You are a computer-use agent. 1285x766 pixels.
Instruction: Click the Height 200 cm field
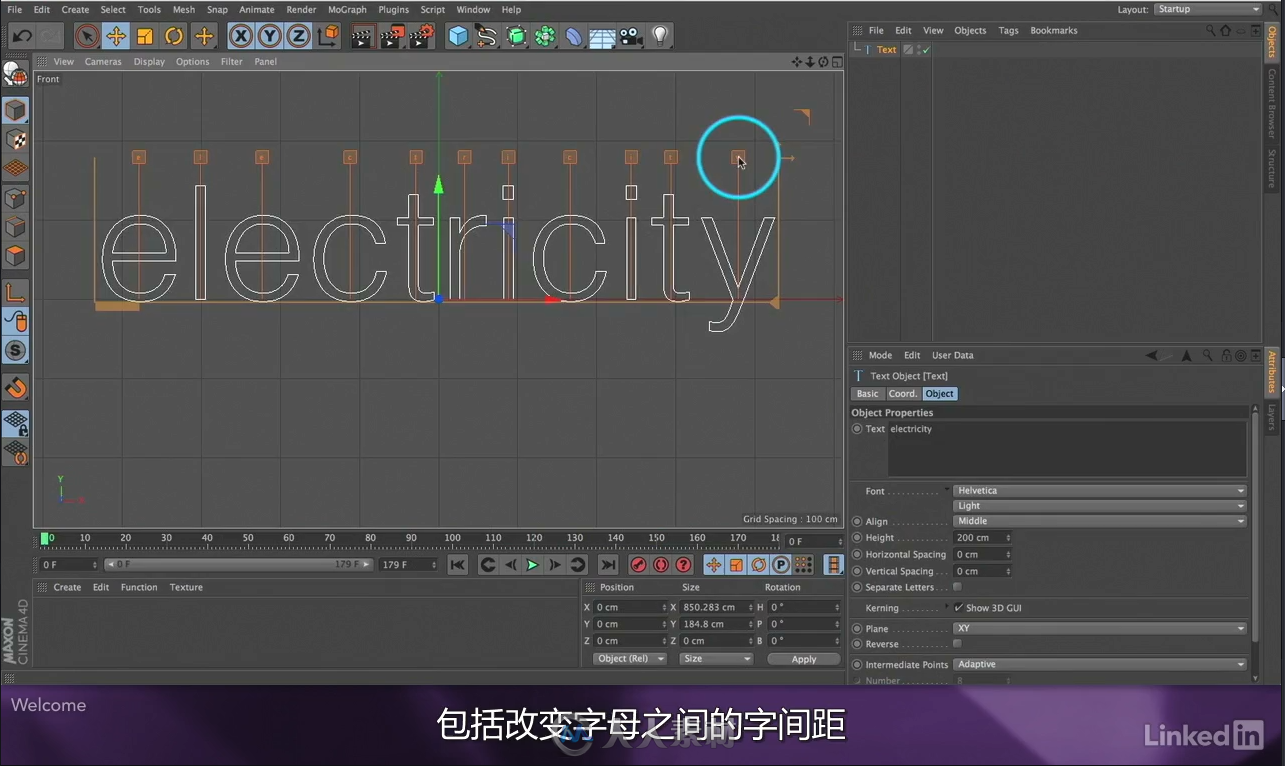click(x=983, y=538)
